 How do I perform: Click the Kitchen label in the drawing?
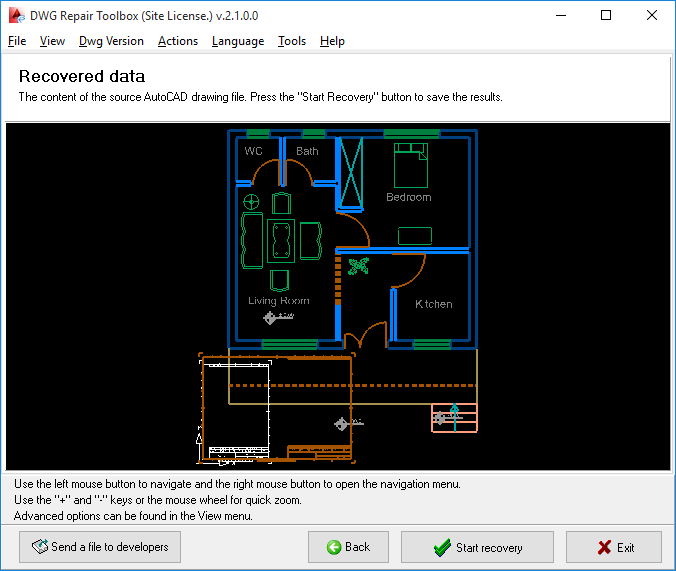pyautogui.click(x=434, y=304)
